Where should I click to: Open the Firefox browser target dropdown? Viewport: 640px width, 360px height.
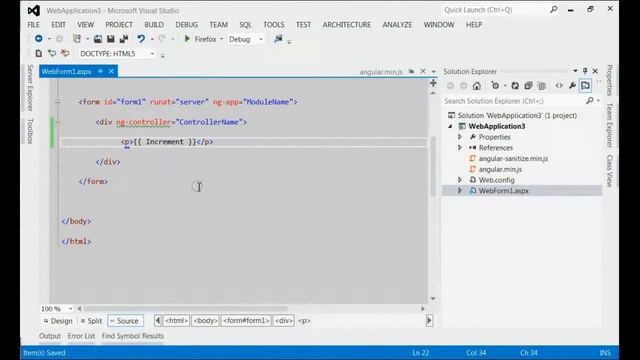(222, 39)
